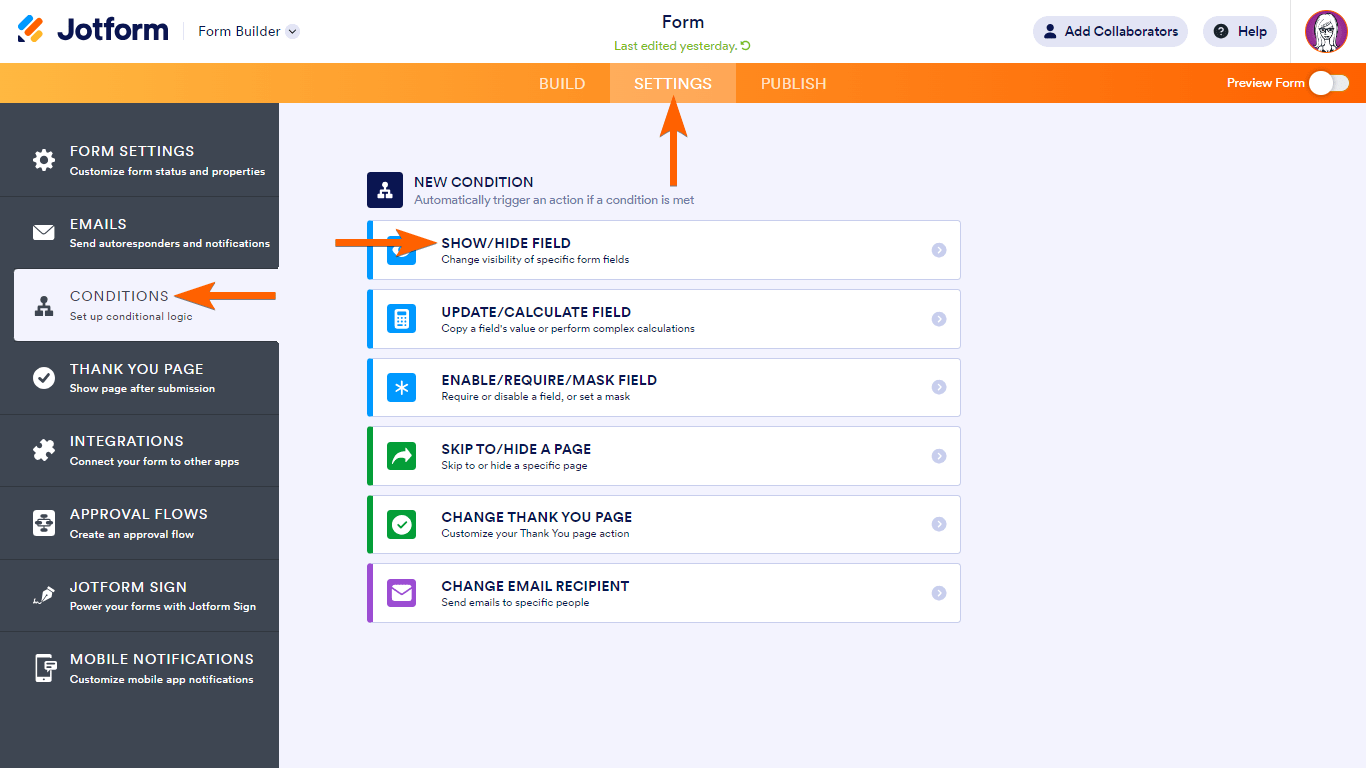Click the Integrations puzzle piece icon
The image size is (1366, 768).
pyautogui.click(x=44, y=450)
